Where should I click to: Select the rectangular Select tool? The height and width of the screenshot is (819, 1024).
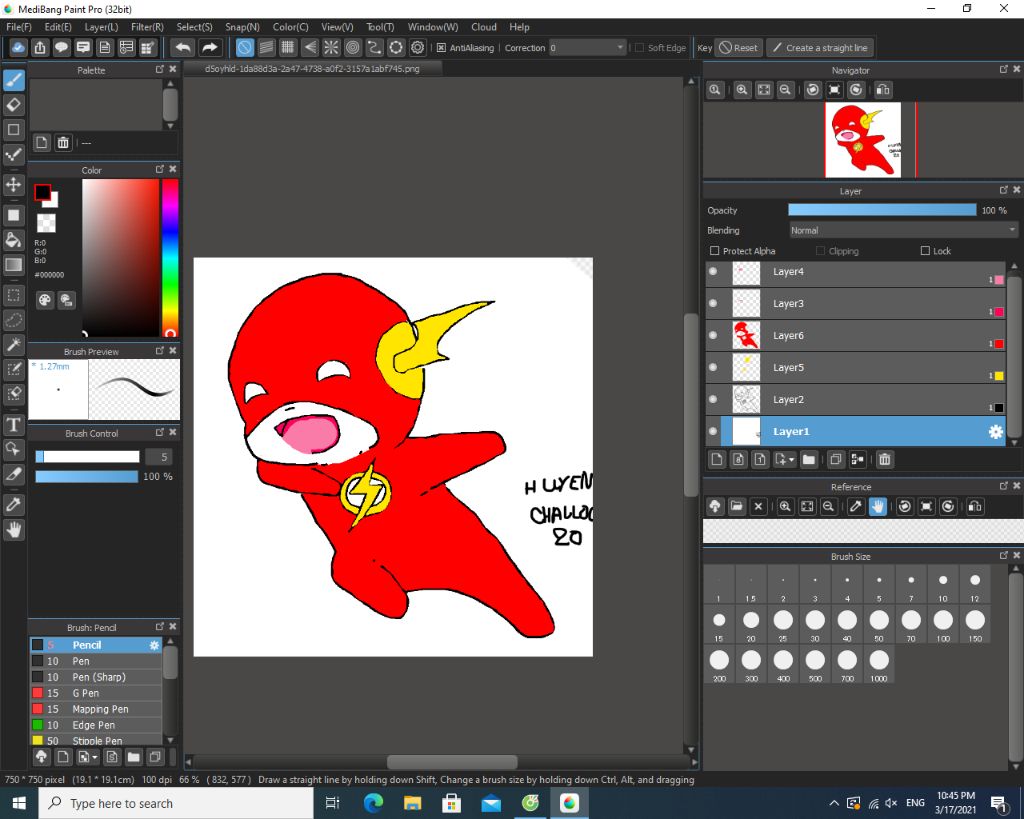14,295
